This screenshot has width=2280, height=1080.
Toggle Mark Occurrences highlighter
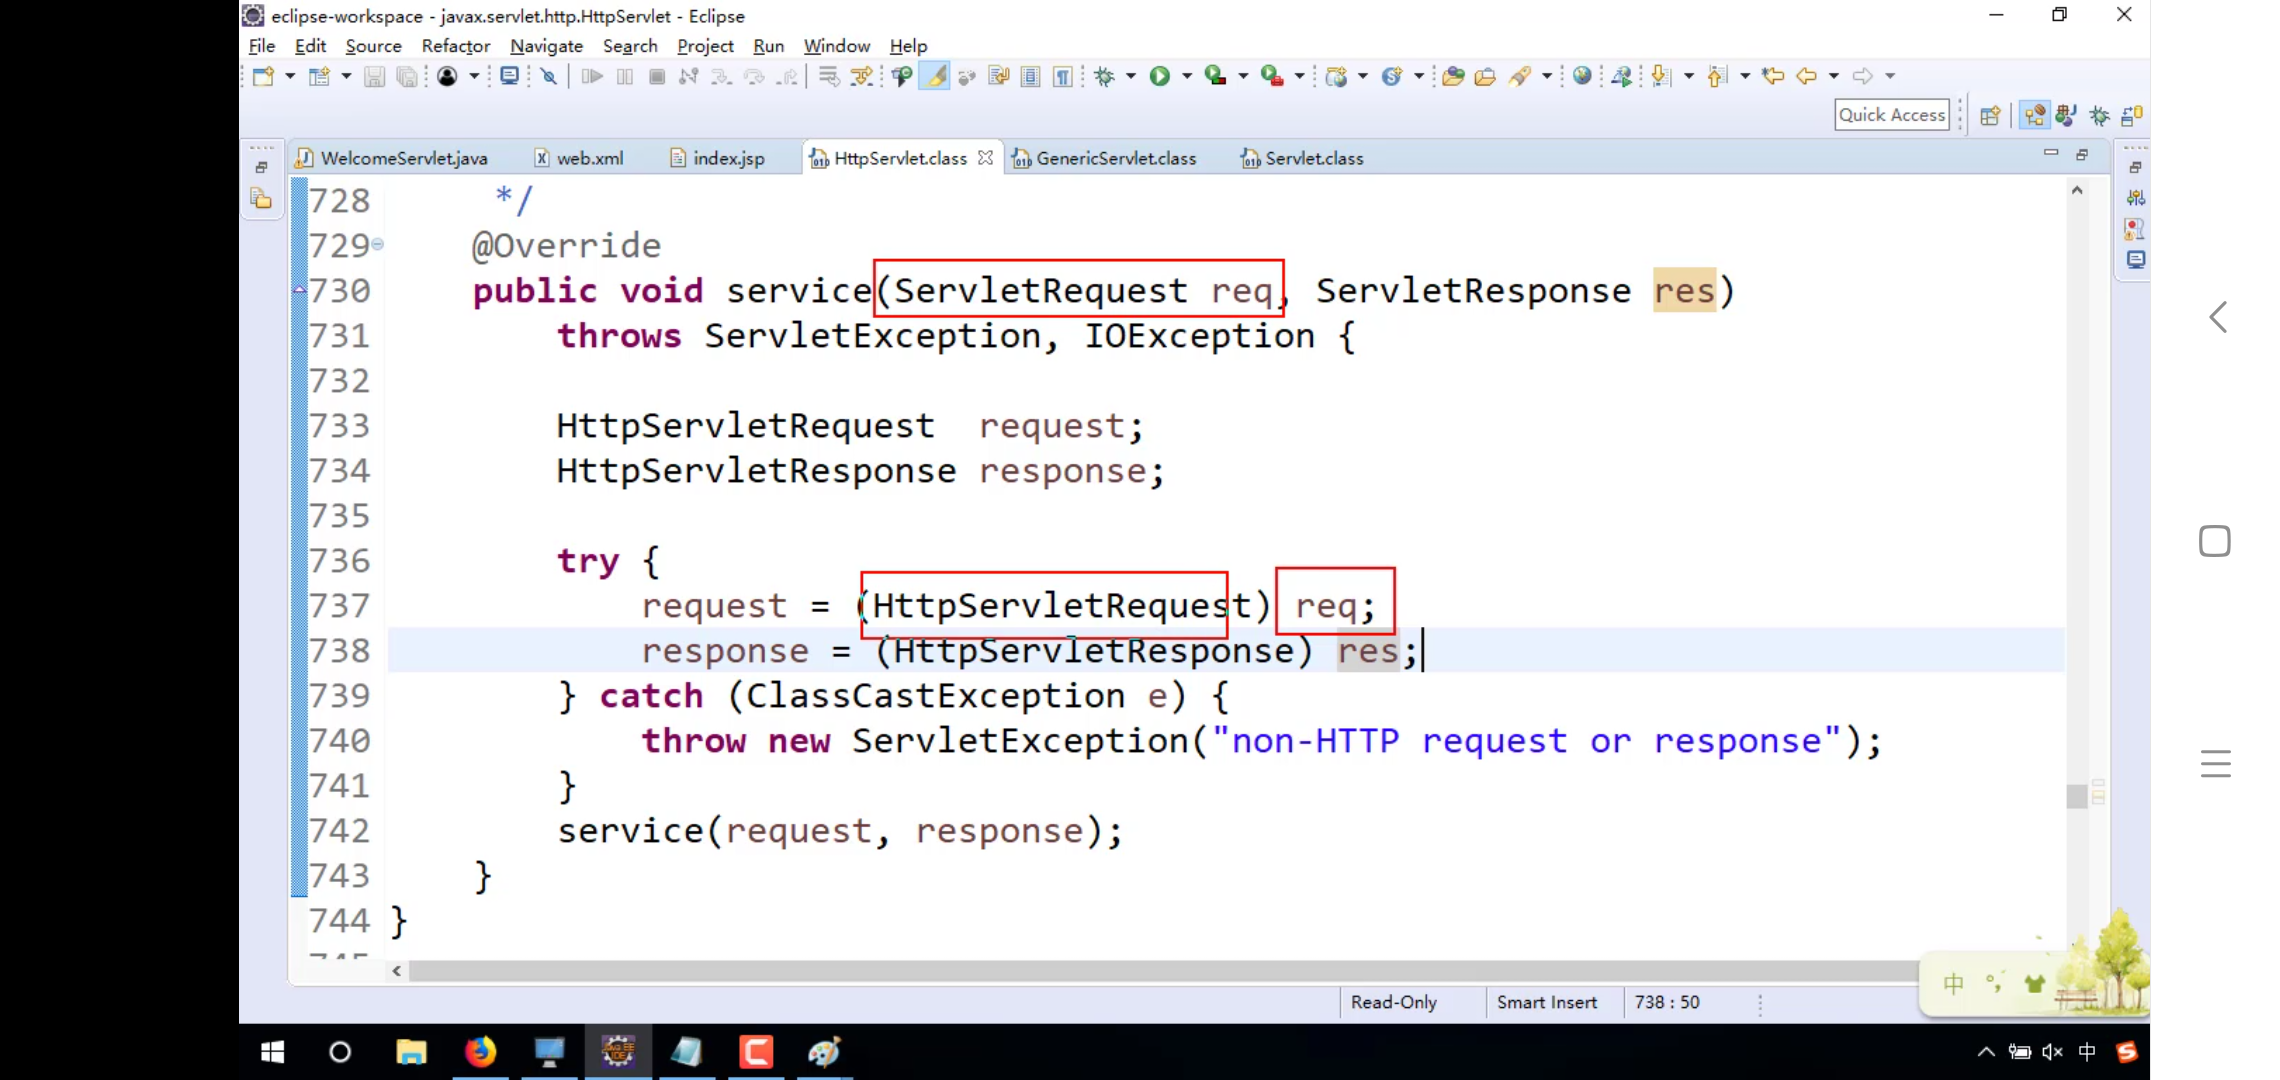tap(935, 76)
